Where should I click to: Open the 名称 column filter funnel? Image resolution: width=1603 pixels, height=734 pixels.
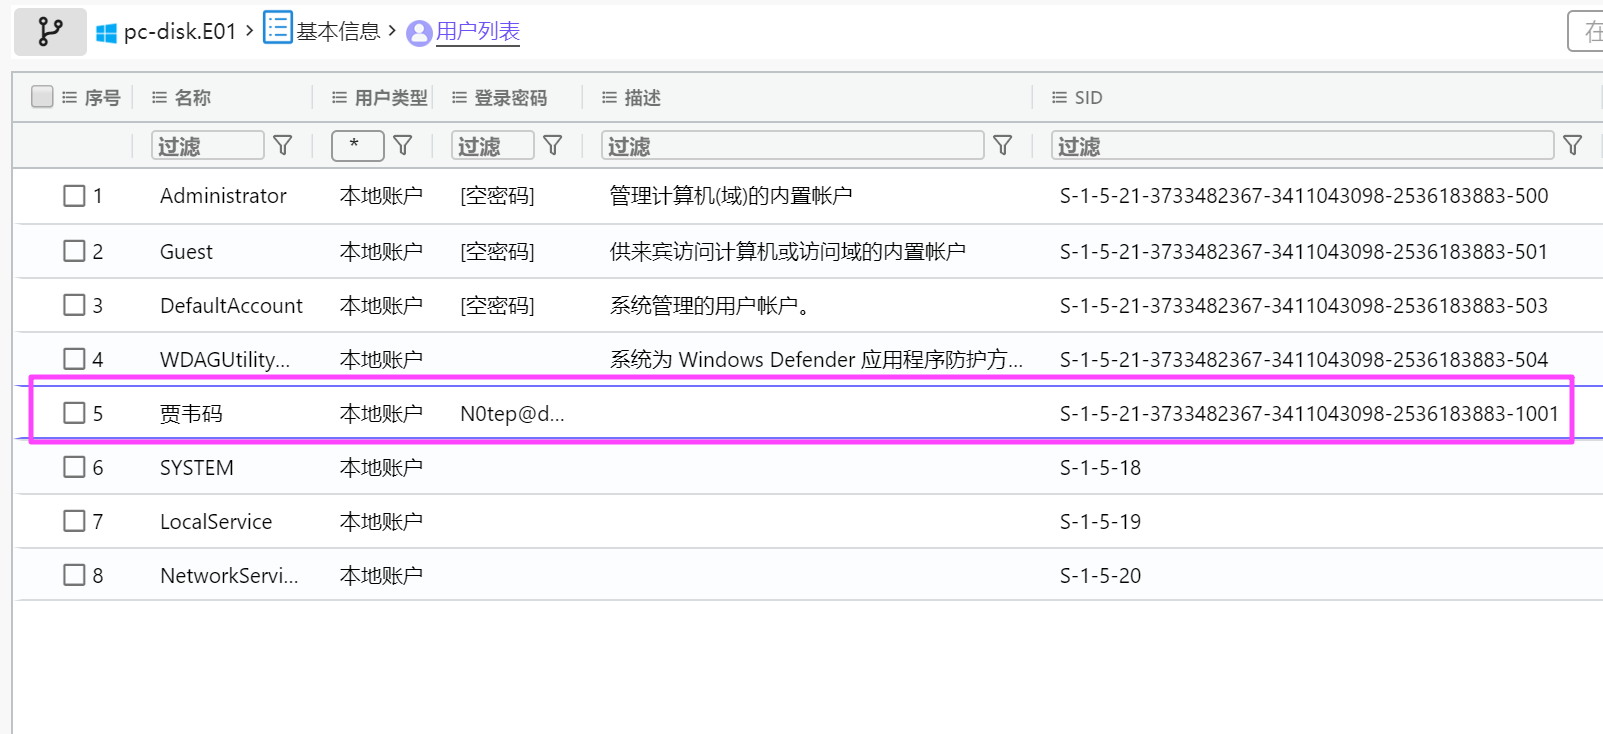pyautogui.click(x=283, y=146)
